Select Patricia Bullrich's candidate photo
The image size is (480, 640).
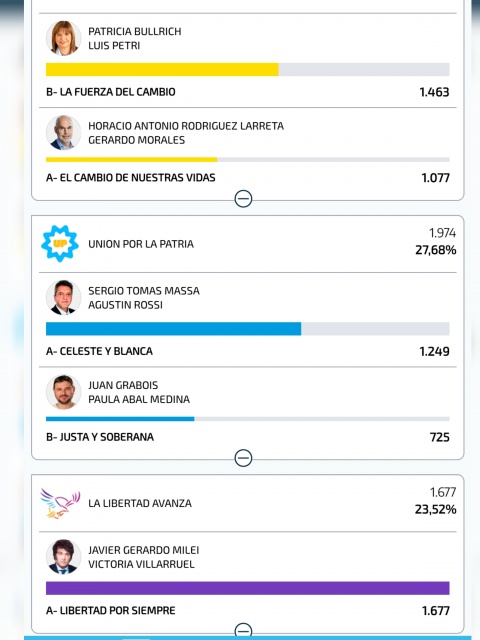63,38
